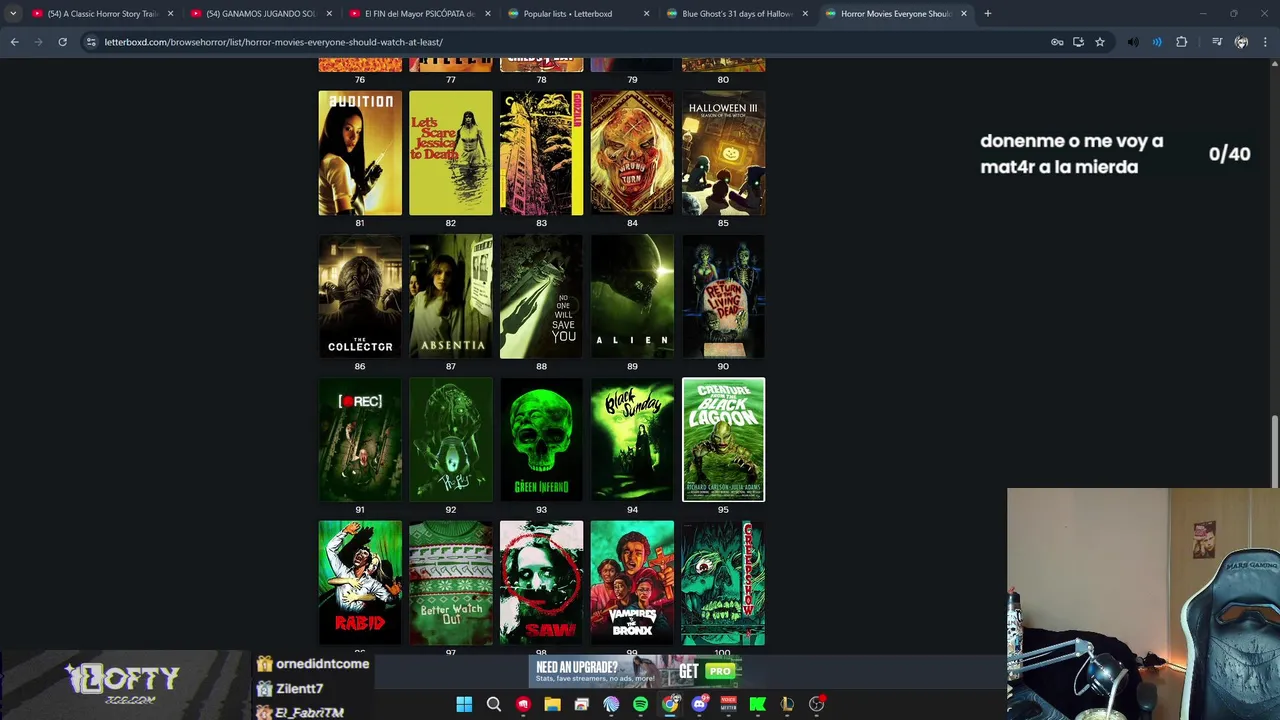The height and width of the screenshot is (720, 1280).
Task: Open Spotify from the taskbar
Action: (640, 704)
